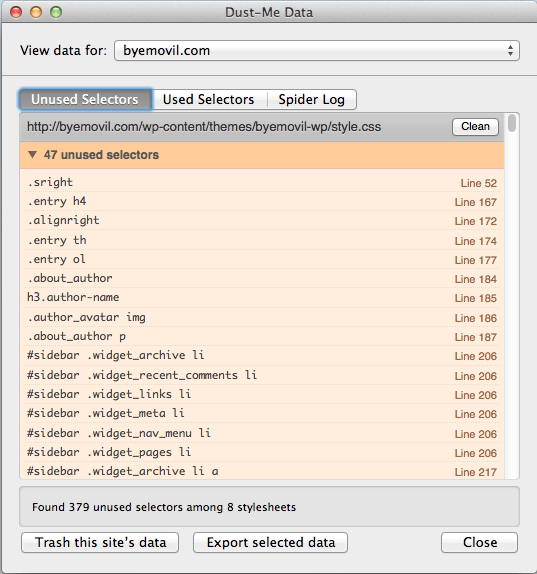The width and height of the screenshot is (537, 574).
Task: Open the View data for site dropdown
Action: click(317, 51)
